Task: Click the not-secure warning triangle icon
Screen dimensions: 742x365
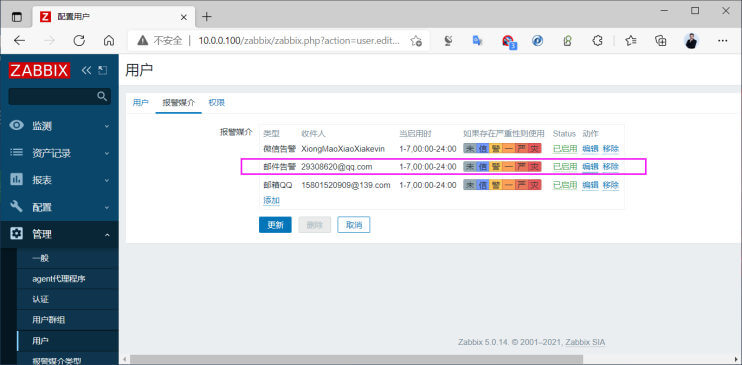Action: pos(142,41)
